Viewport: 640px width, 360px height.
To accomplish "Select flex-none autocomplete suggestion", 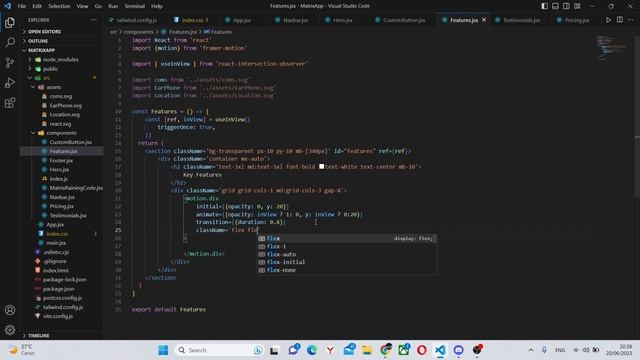I will (347, 270).
